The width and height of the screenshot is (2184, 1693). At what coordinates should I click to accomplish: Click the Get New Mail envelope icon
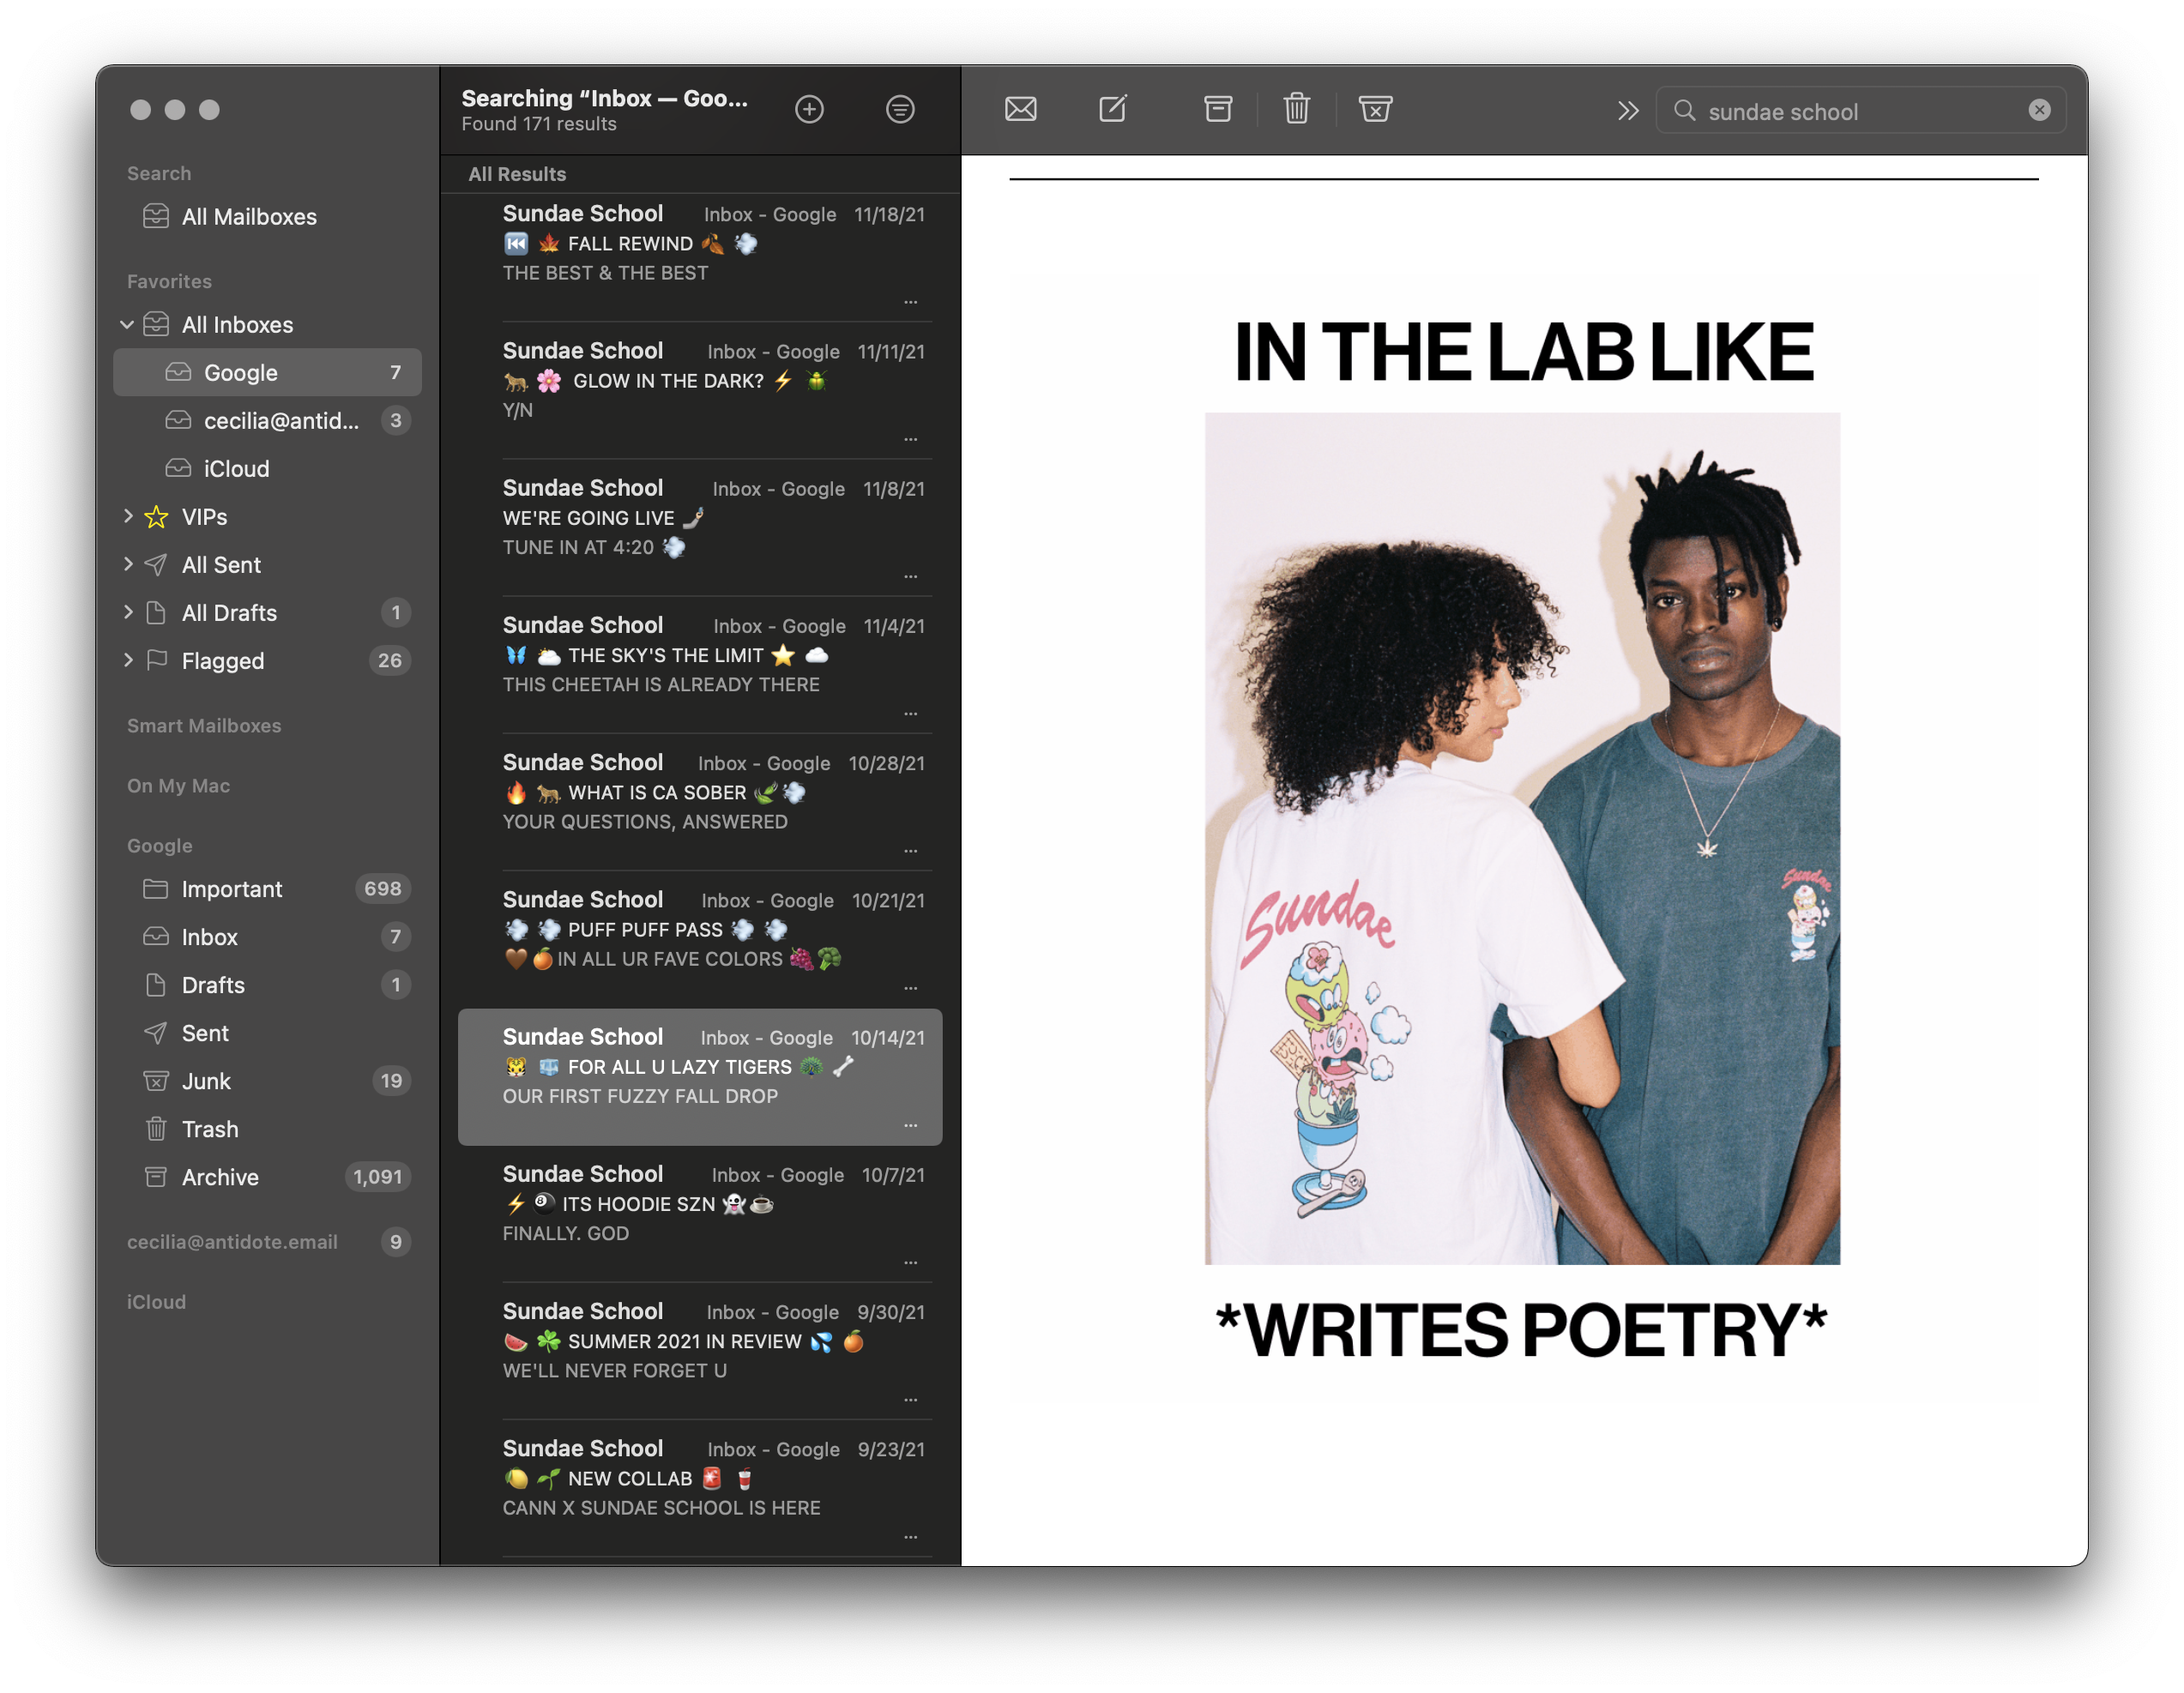click(x=1020, y=109)
